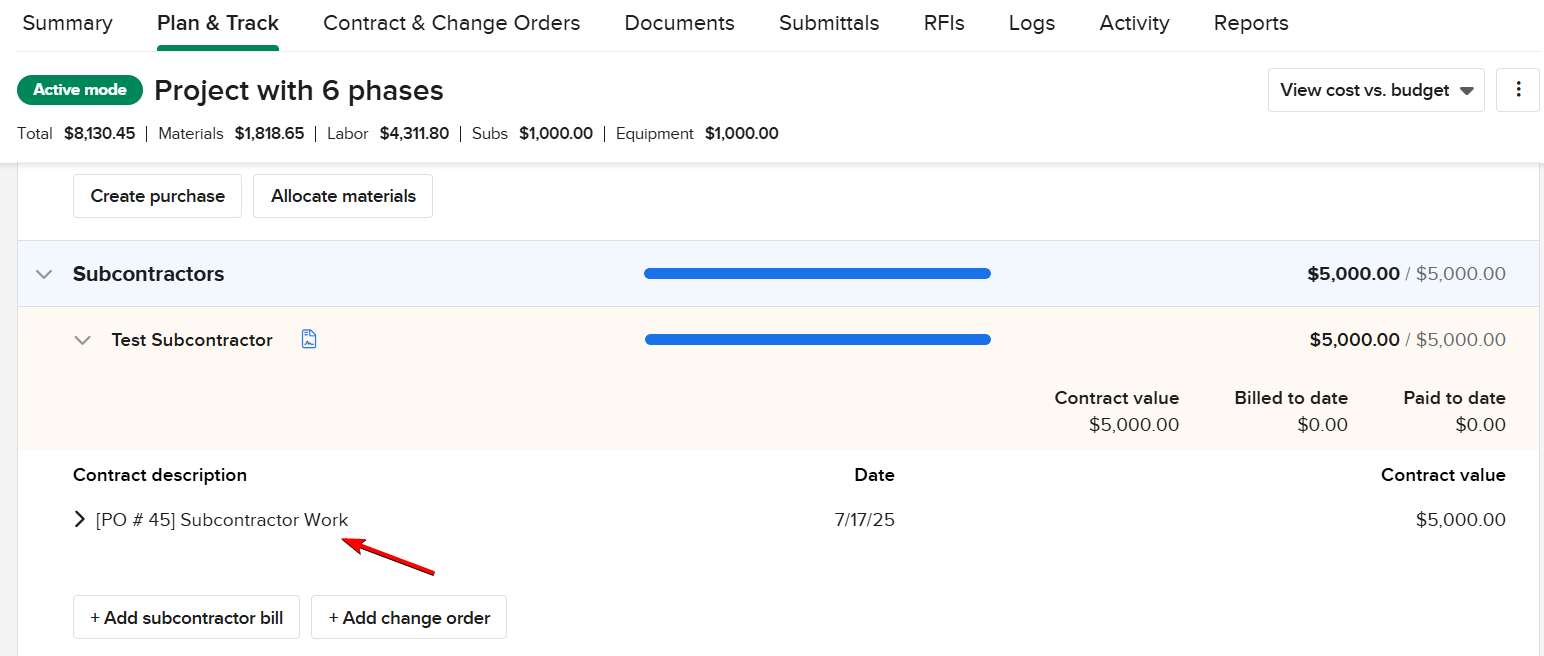Click the Add change order button
1544x656 pixels.
[x=409, y=618]
